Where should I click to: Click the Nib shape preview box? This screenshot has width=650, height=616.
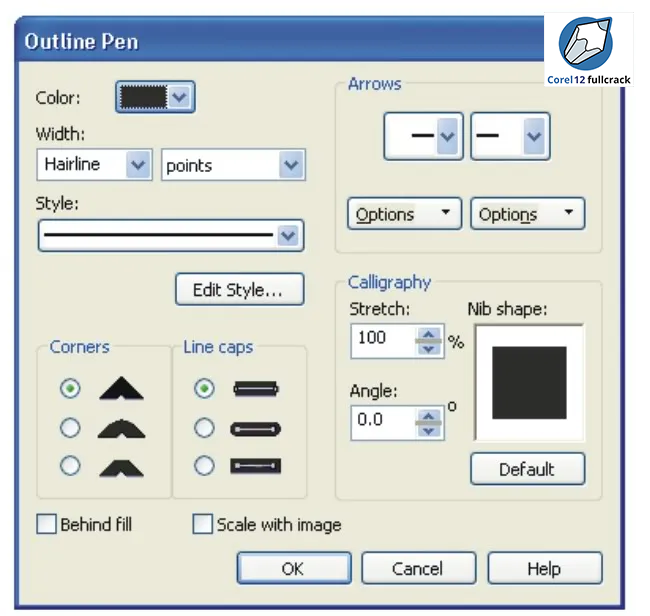click(529, 383)
